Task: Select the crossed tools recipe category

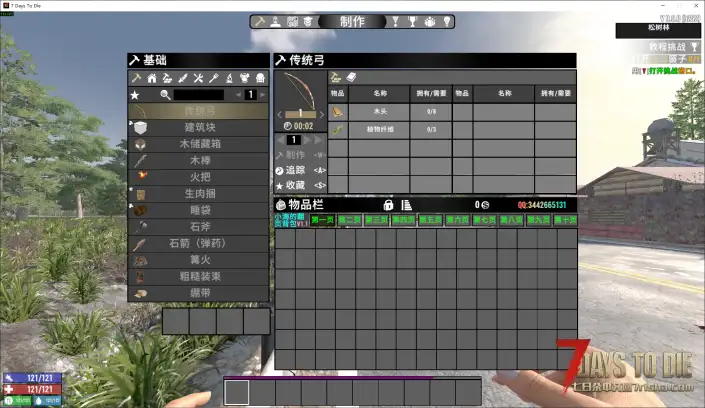Action: pyautogui.click(x=198, y=78)
